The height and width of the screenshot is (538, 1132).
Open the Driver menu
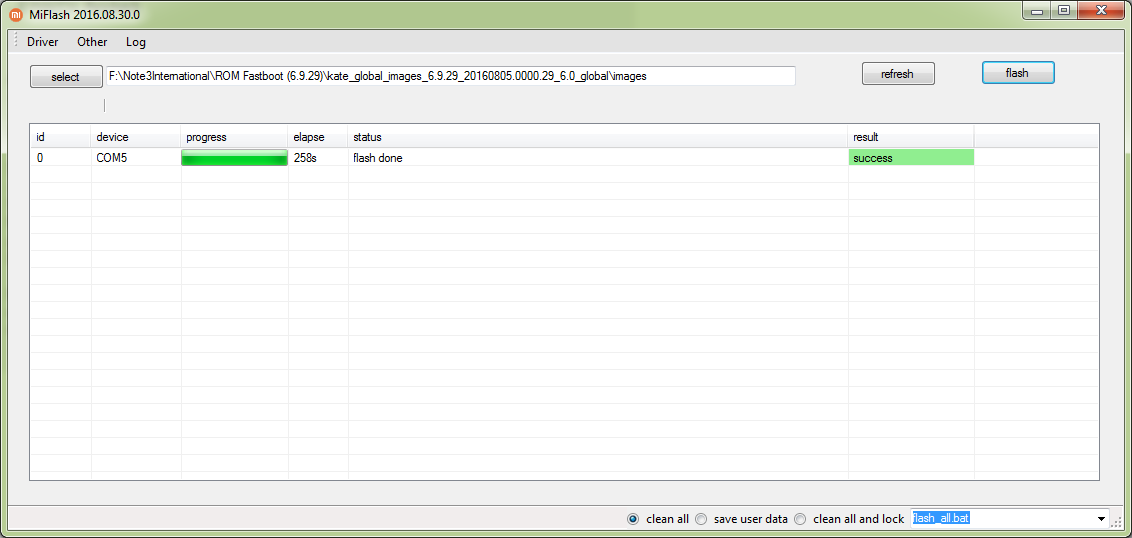tap(43, 42)
